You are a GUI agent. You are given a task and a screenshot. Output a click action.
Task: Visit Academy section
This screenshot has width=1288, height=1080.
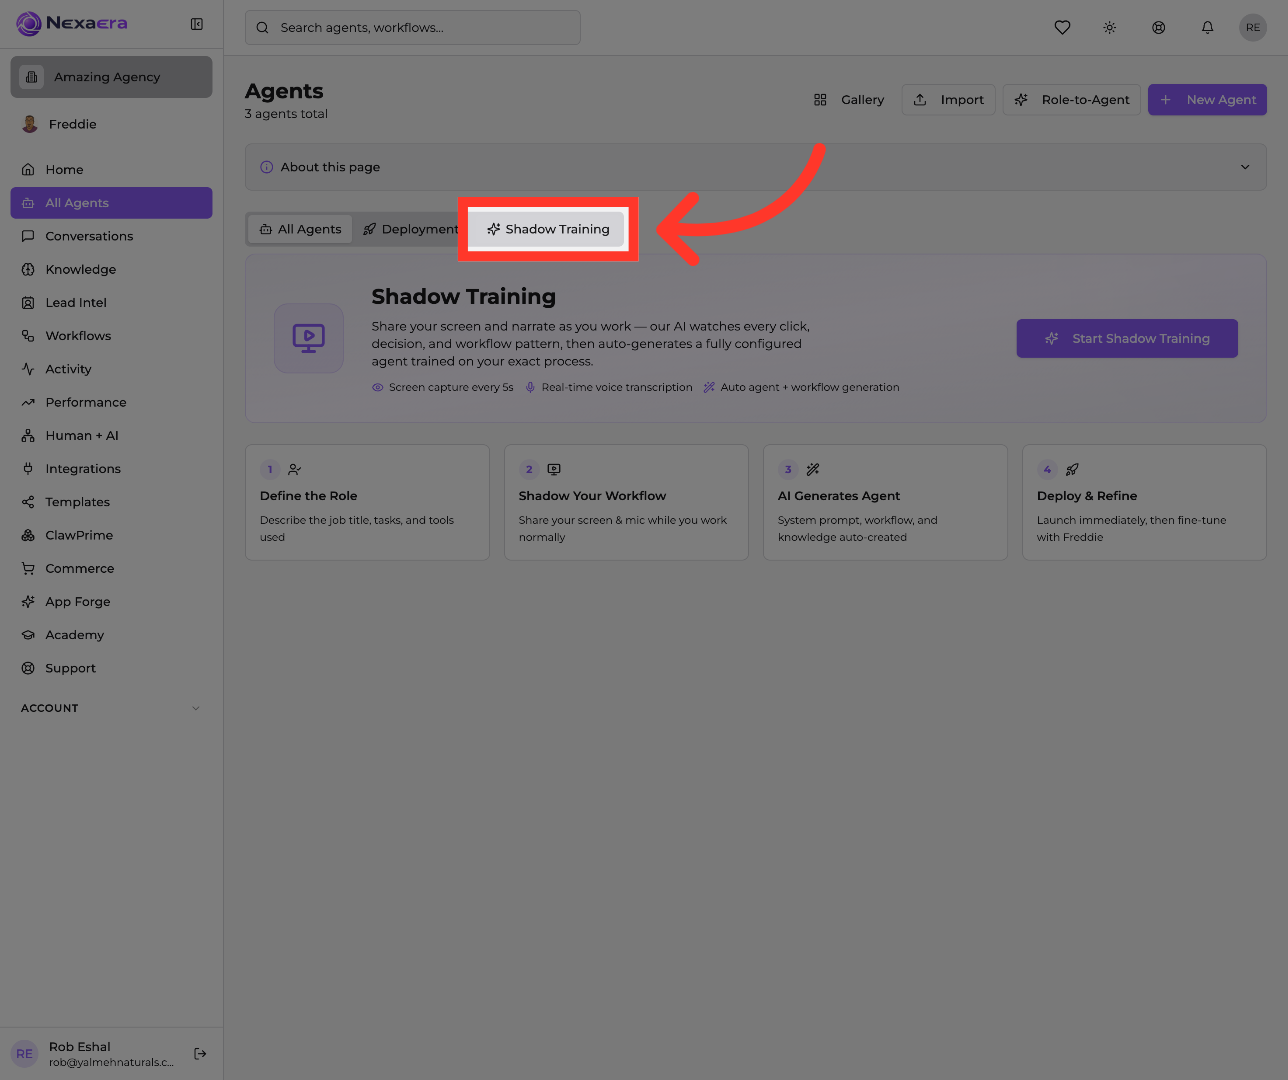[111, 635]
